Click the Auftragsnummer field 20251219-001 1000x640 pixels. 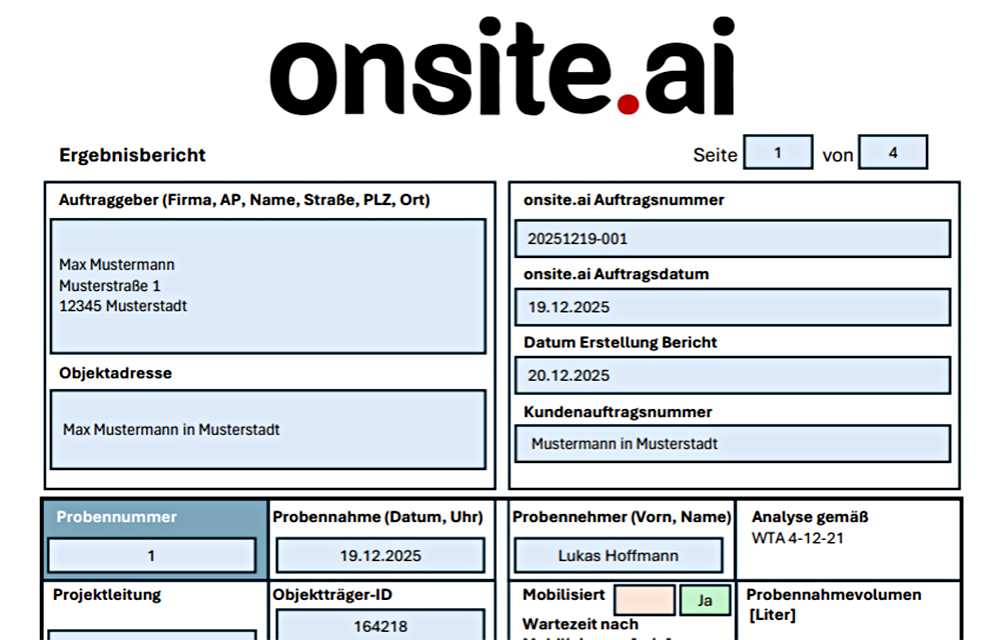(x=732, y=239)
